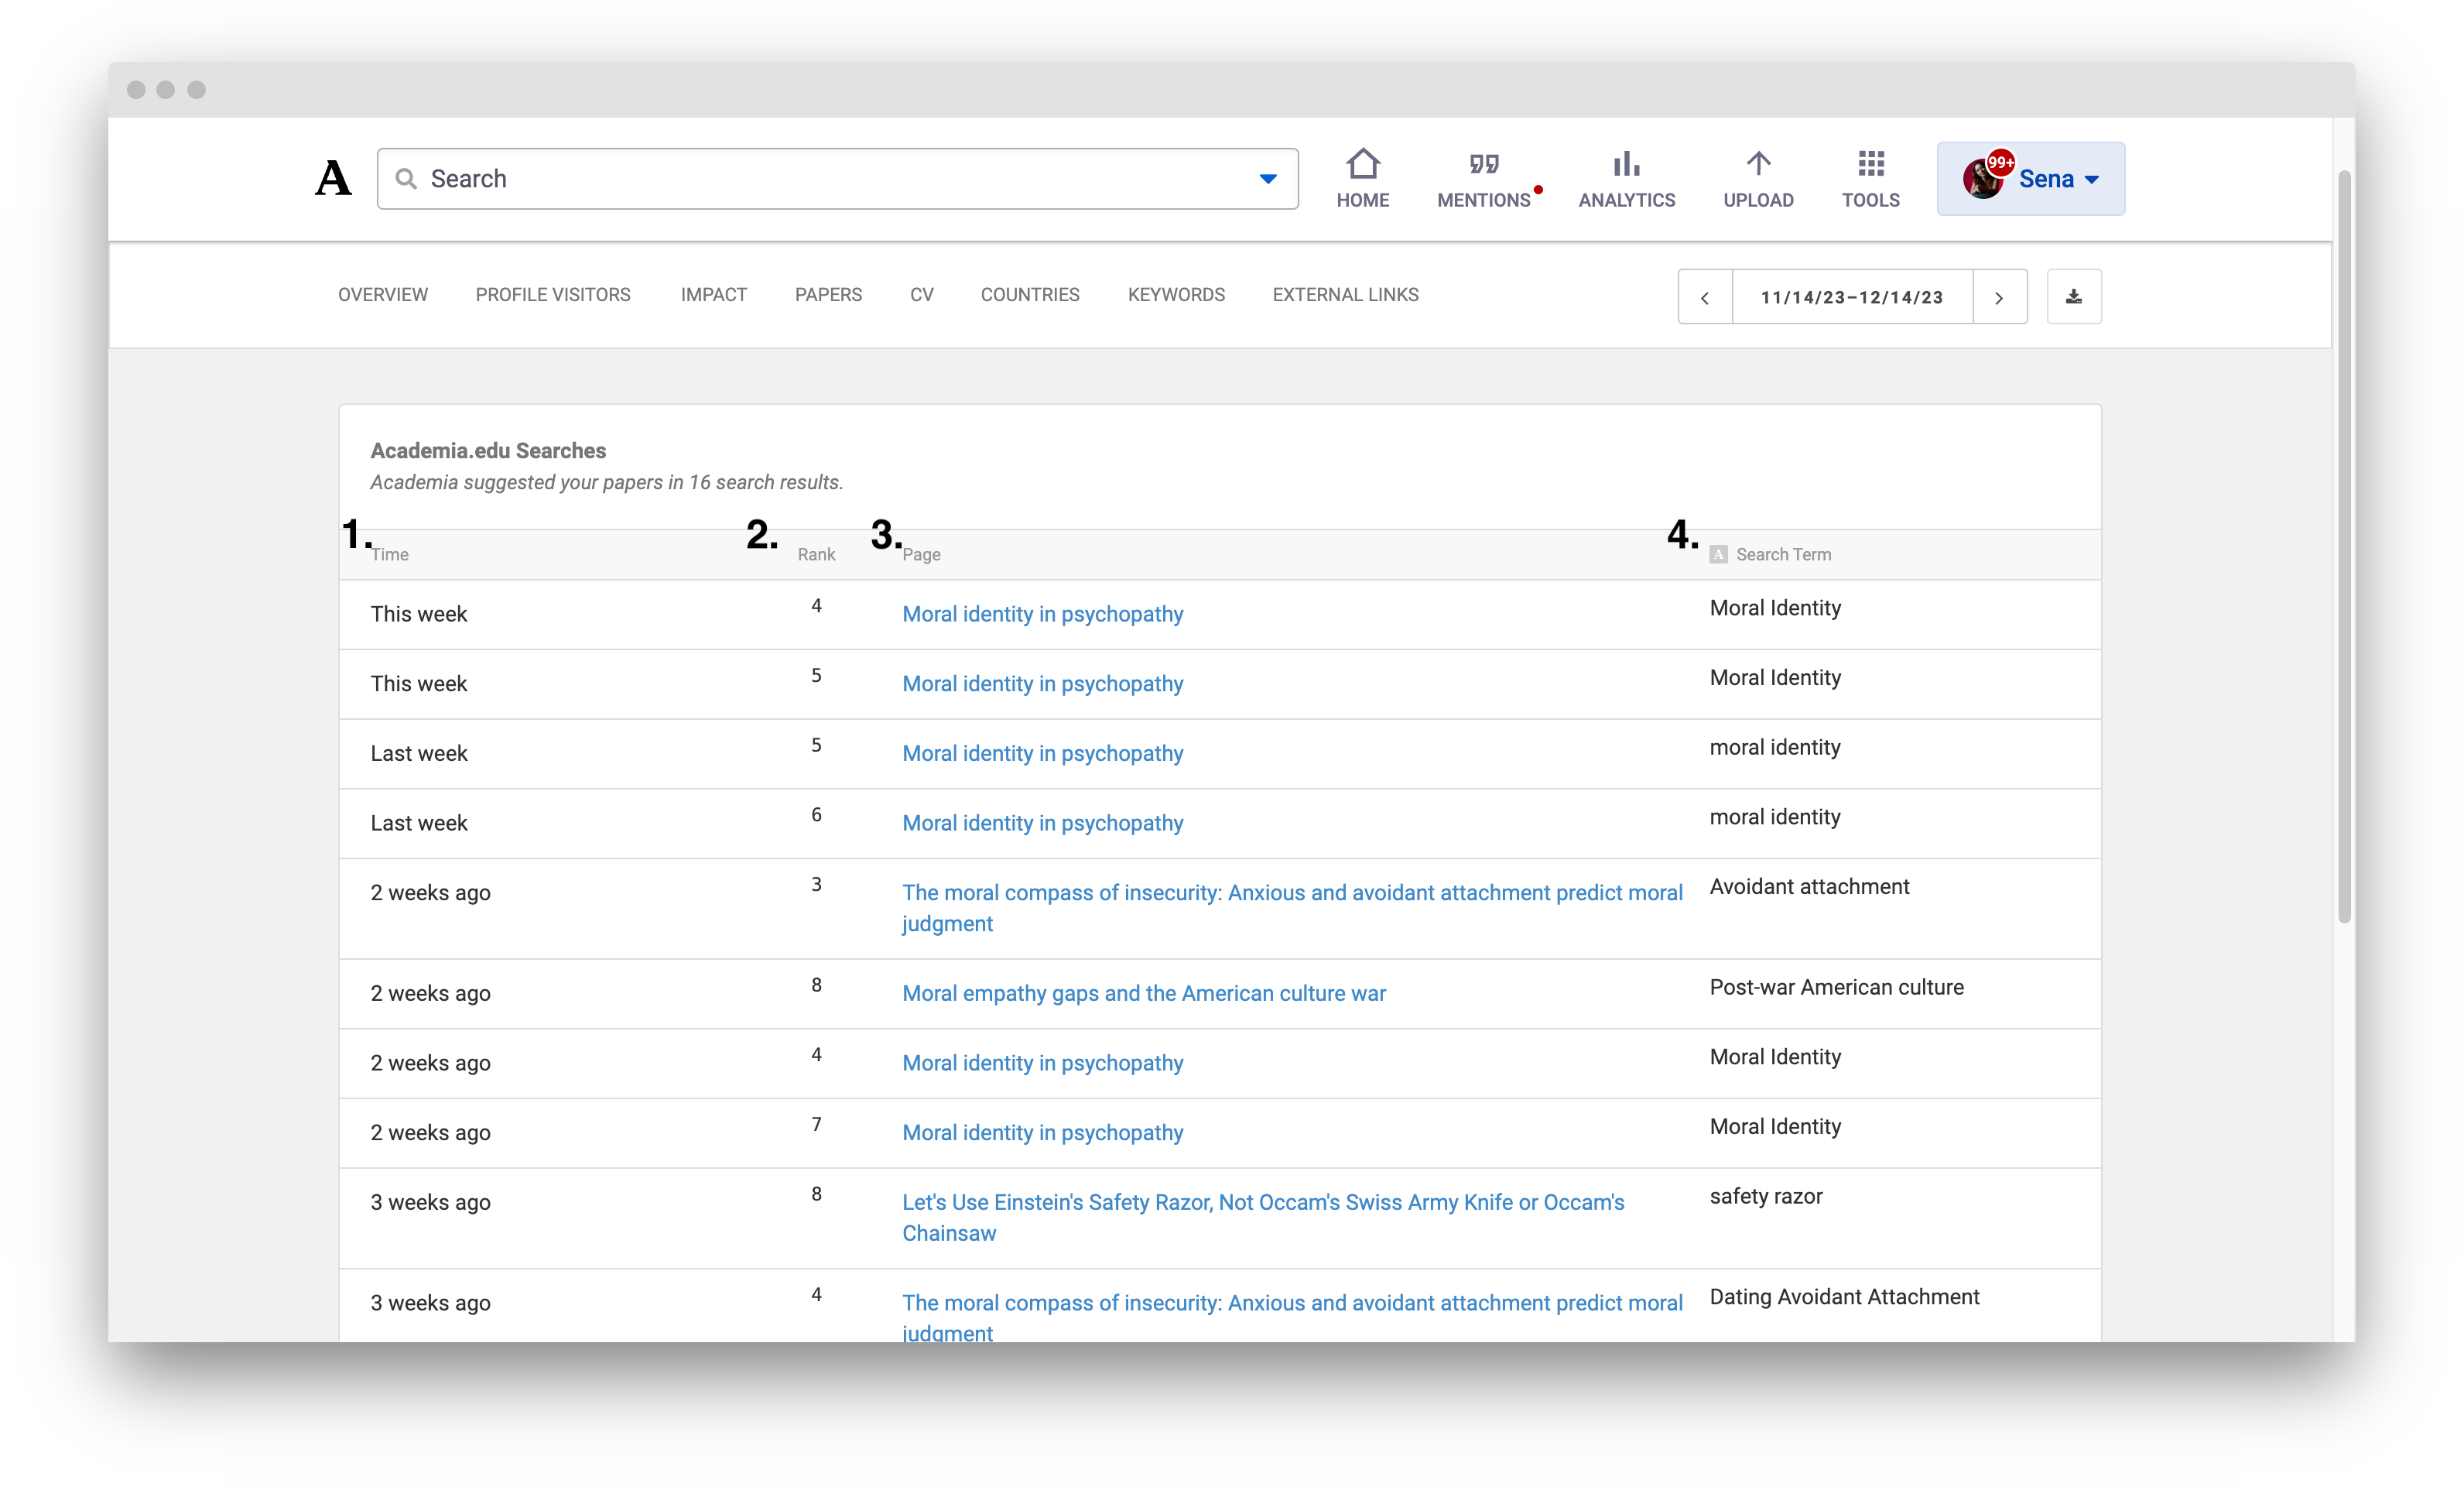Open the Upload page
This screenshot has width=2464, height=1497.
(1758, 179)
